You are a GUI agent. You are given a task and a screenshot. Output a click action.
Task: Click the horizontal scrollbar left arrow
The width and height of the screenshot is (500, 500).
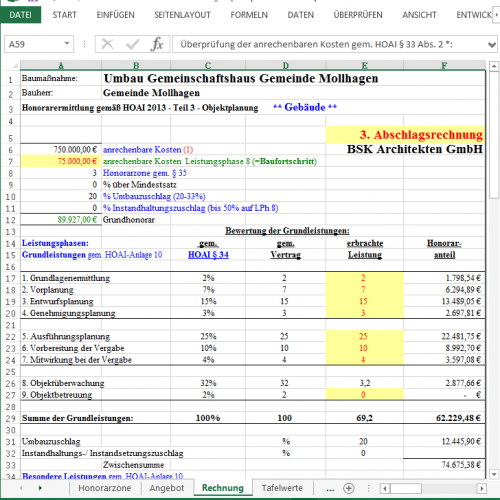[385, 489]
